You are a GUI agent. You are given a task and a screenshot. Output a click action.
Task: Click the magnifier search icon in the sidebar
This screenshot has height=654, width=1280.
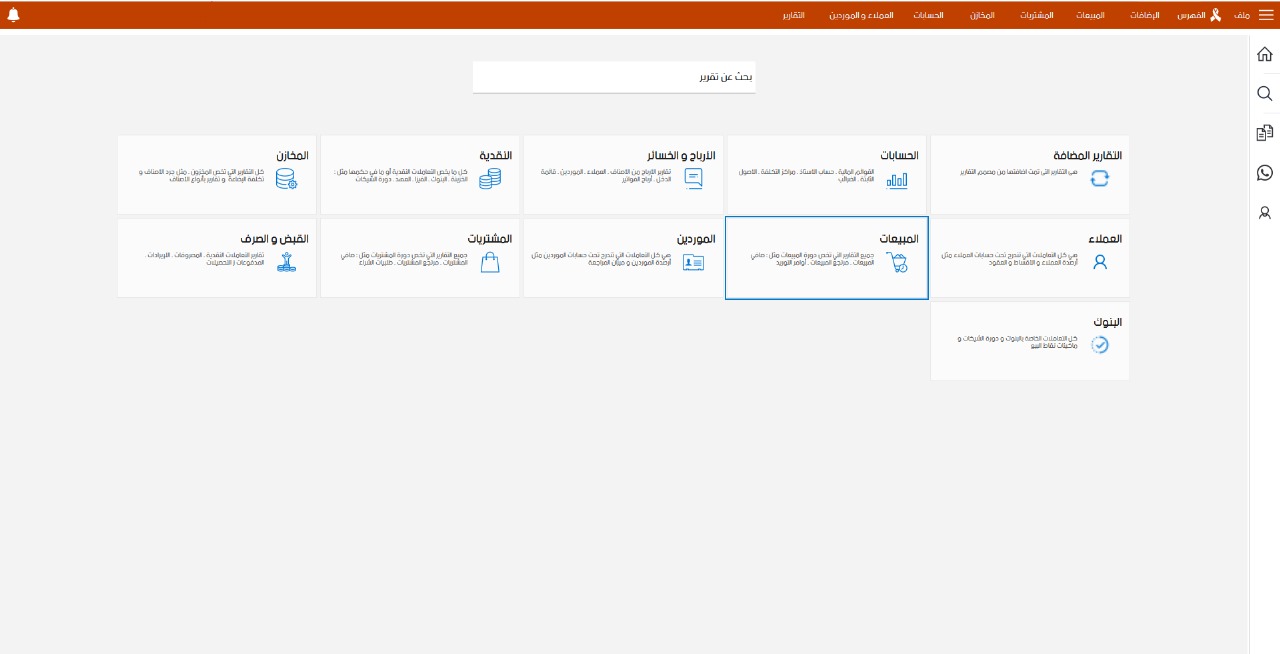[x=1264, y=93]
